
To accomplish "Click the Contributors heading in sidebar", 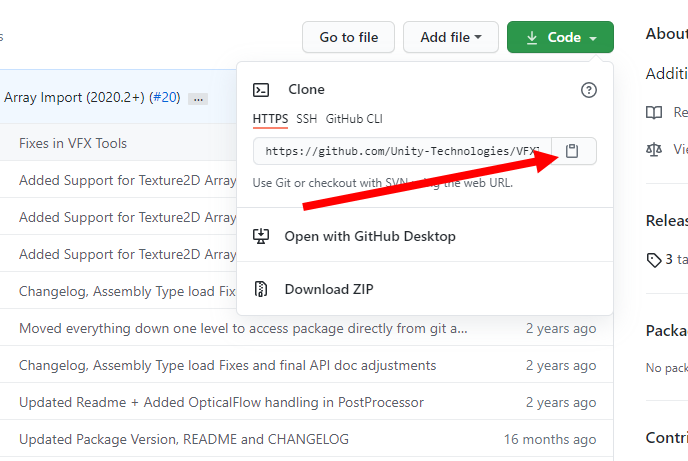I will (x=666, y=437).
